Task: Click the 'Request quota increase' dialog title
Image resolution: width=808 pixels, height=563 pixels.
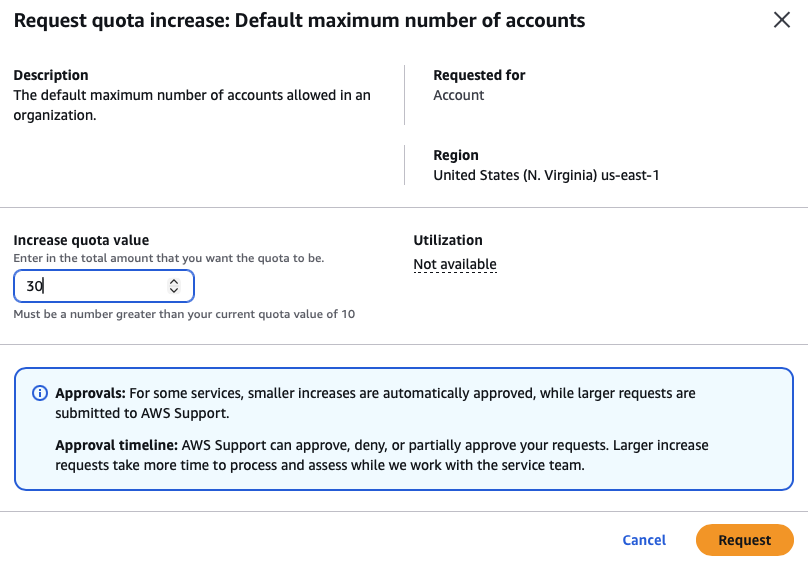Action: pyautogui.click(x=299, y=20)
